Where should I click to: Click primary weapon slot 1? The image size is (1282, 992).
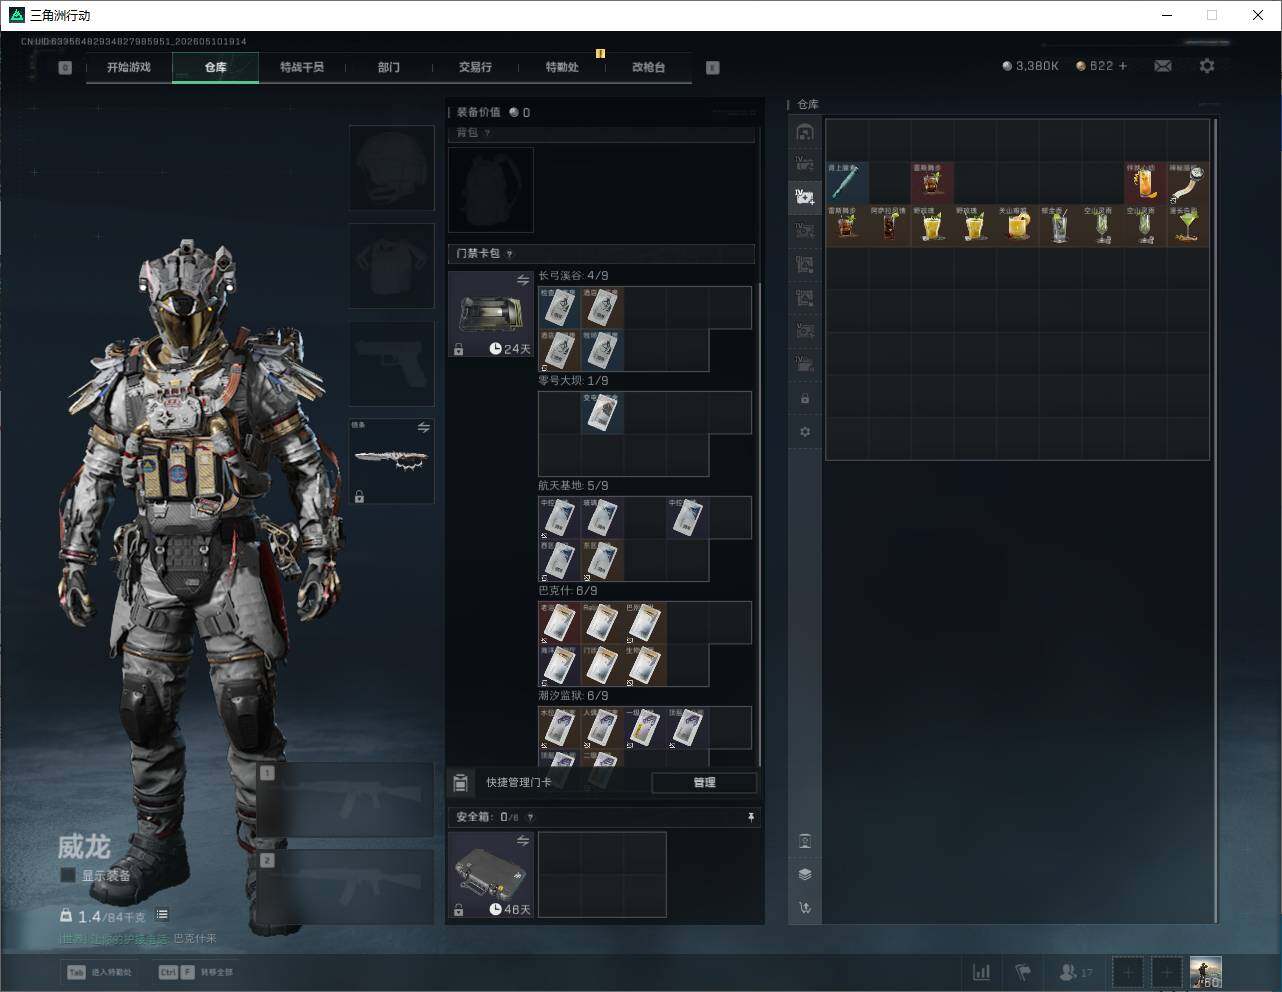pyautogui.click(x=345, y=800)
